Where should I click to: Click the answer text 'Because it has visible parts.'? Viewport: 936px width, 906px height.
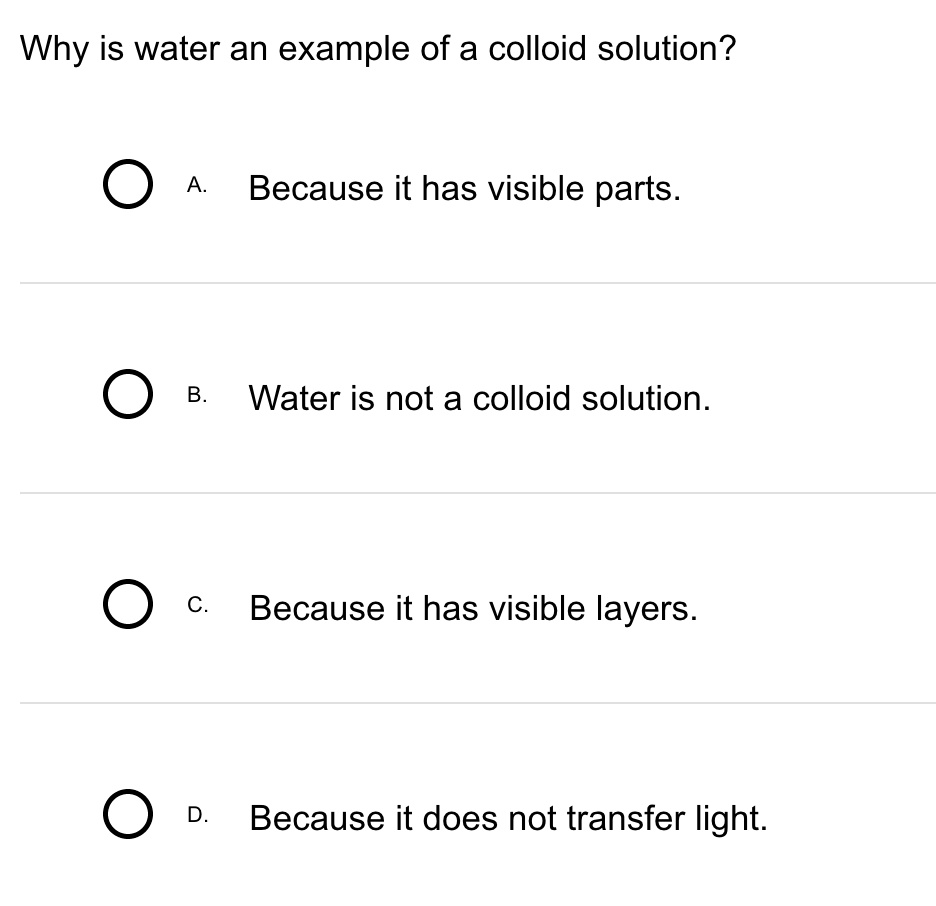click(x=464, y=188)
